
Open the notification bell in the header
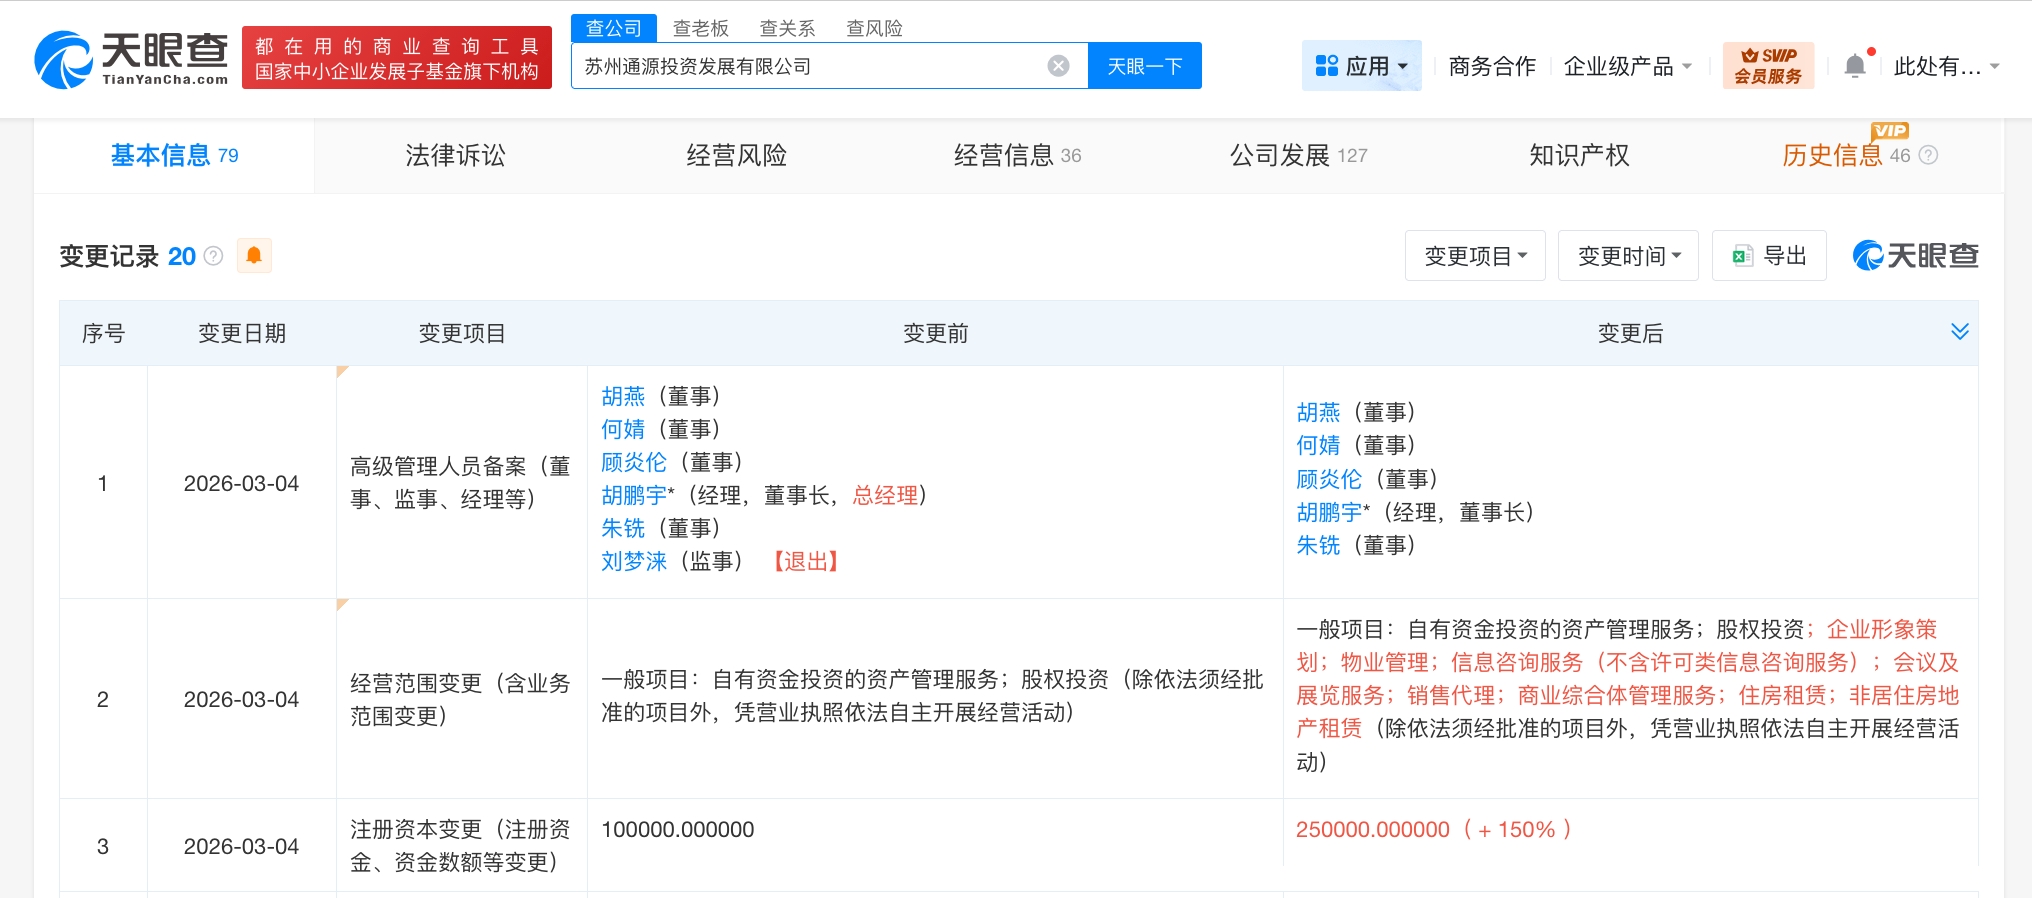pos(1854,66)
